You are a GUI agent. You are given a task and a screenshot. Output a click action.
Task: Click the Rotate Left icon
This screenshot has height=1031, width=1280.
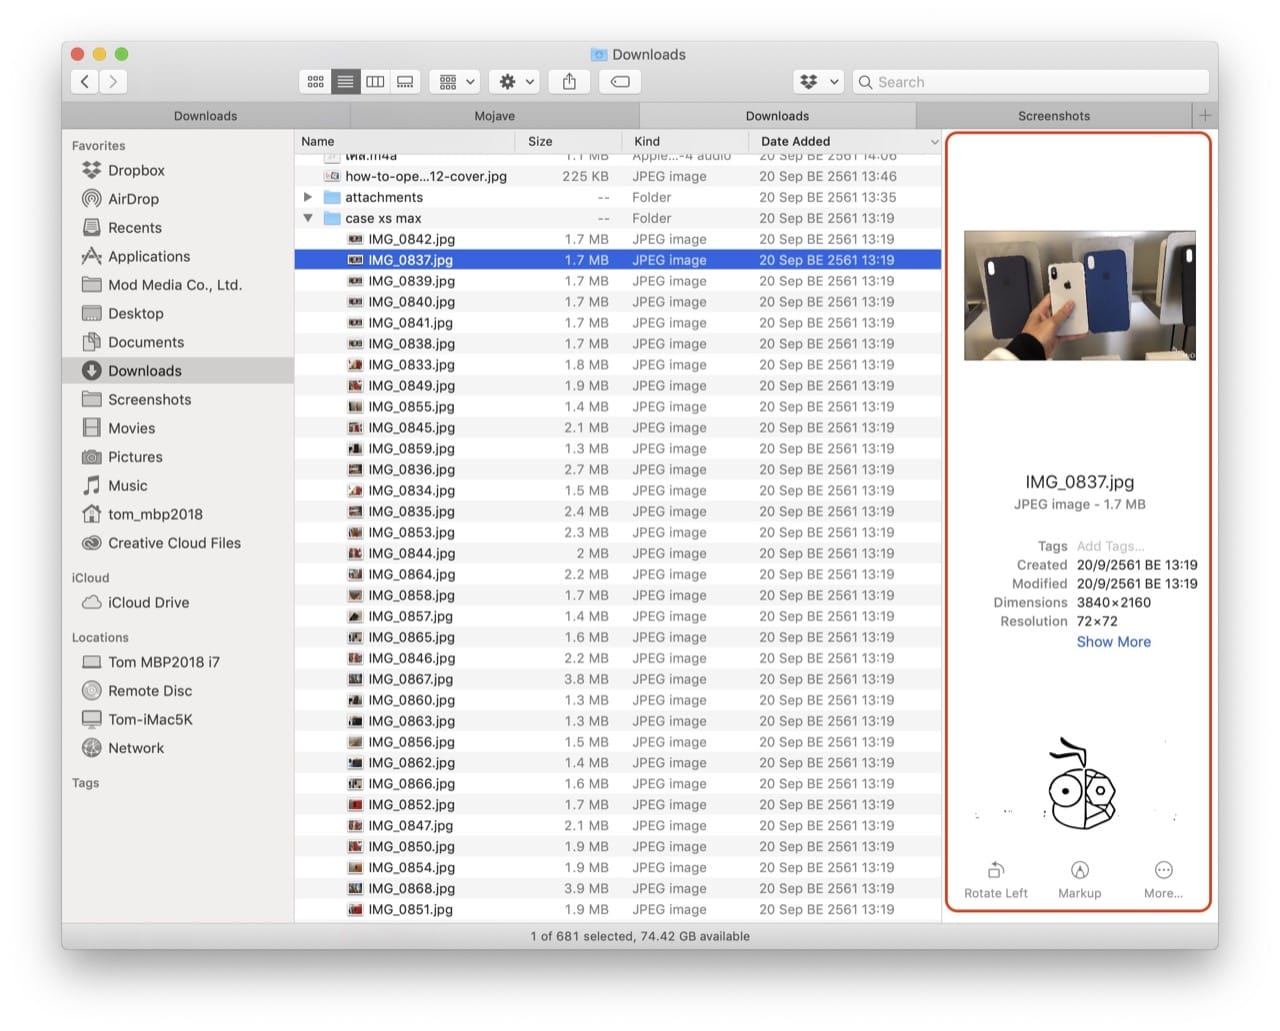click(x=995, y=871)
